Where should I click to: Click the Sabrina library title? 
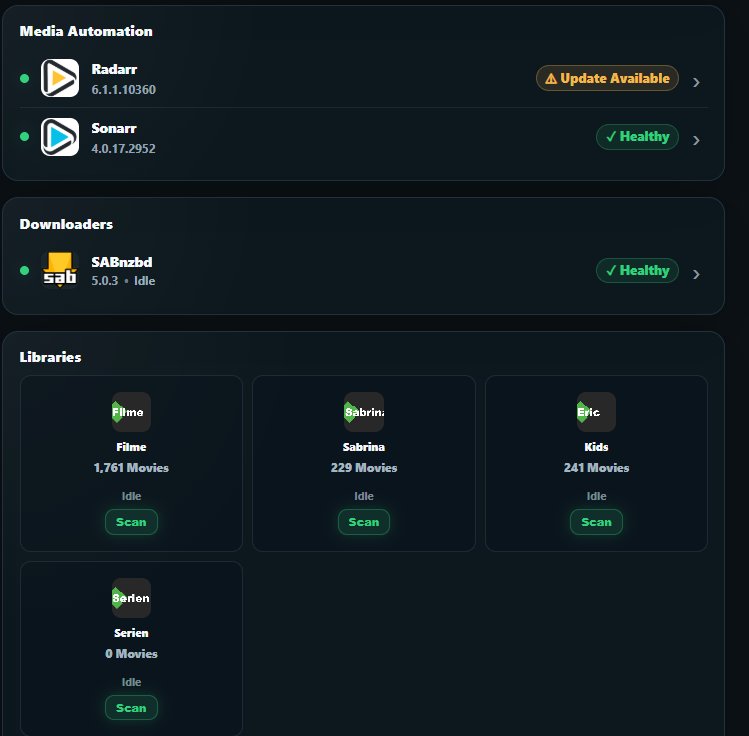(364, 447)
